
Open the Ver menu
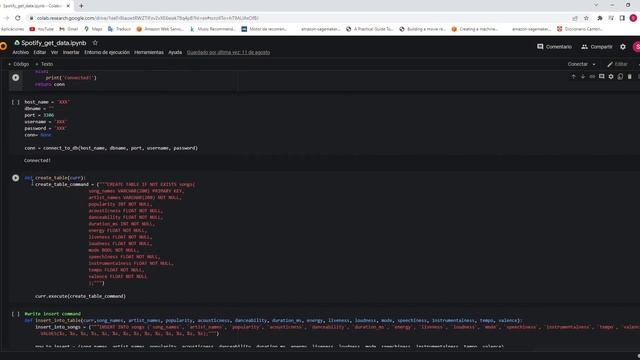point(54,52)
